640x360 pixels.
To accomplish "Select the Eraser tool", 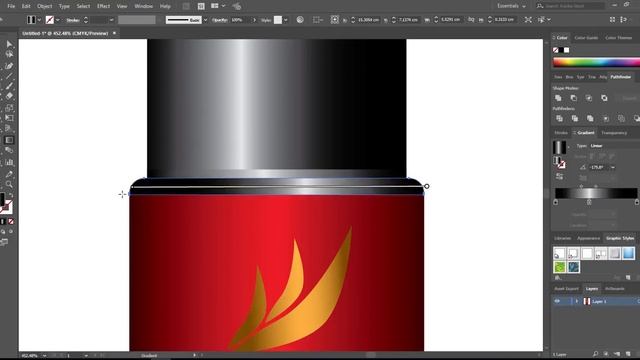I will (x=9, y=96).
